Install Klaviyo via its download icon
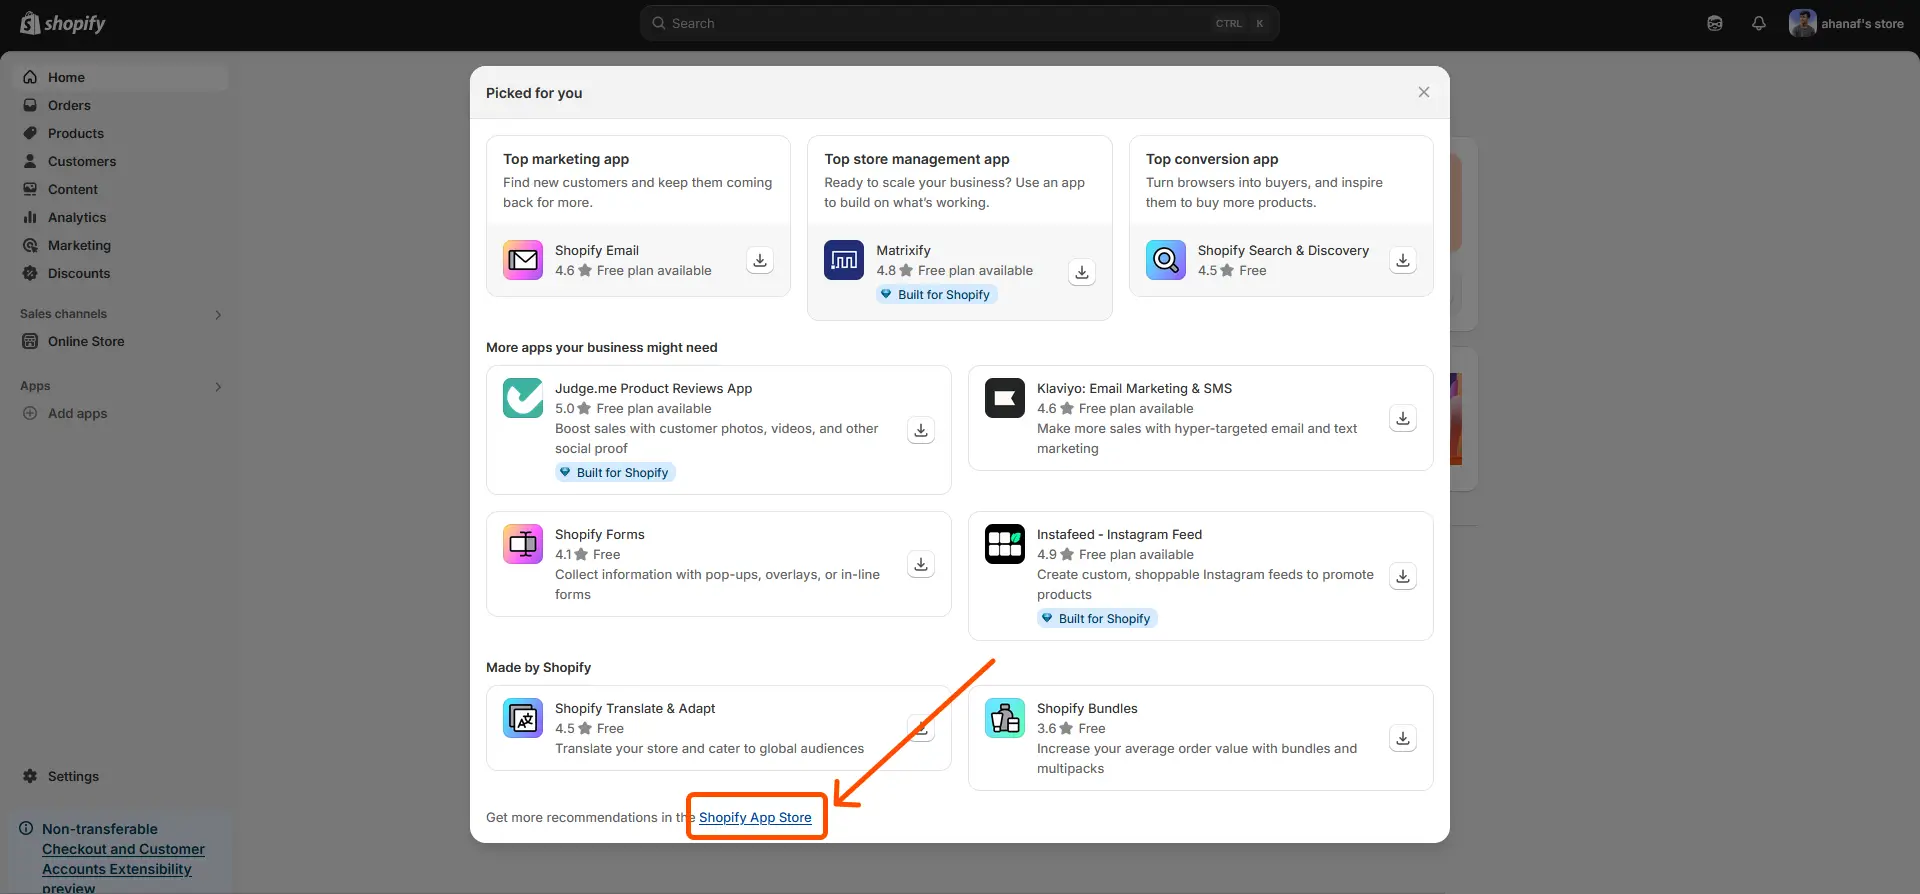 pyautogui.click(x=1403, y=418)
